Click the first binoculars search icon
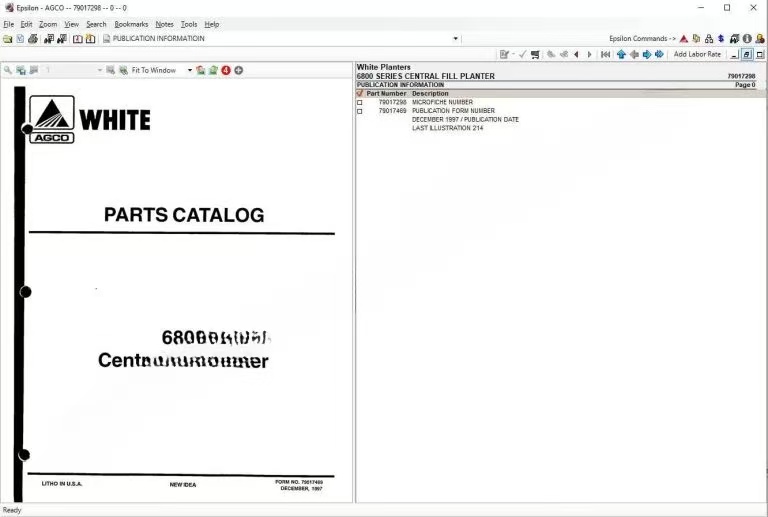 point(48,39)
